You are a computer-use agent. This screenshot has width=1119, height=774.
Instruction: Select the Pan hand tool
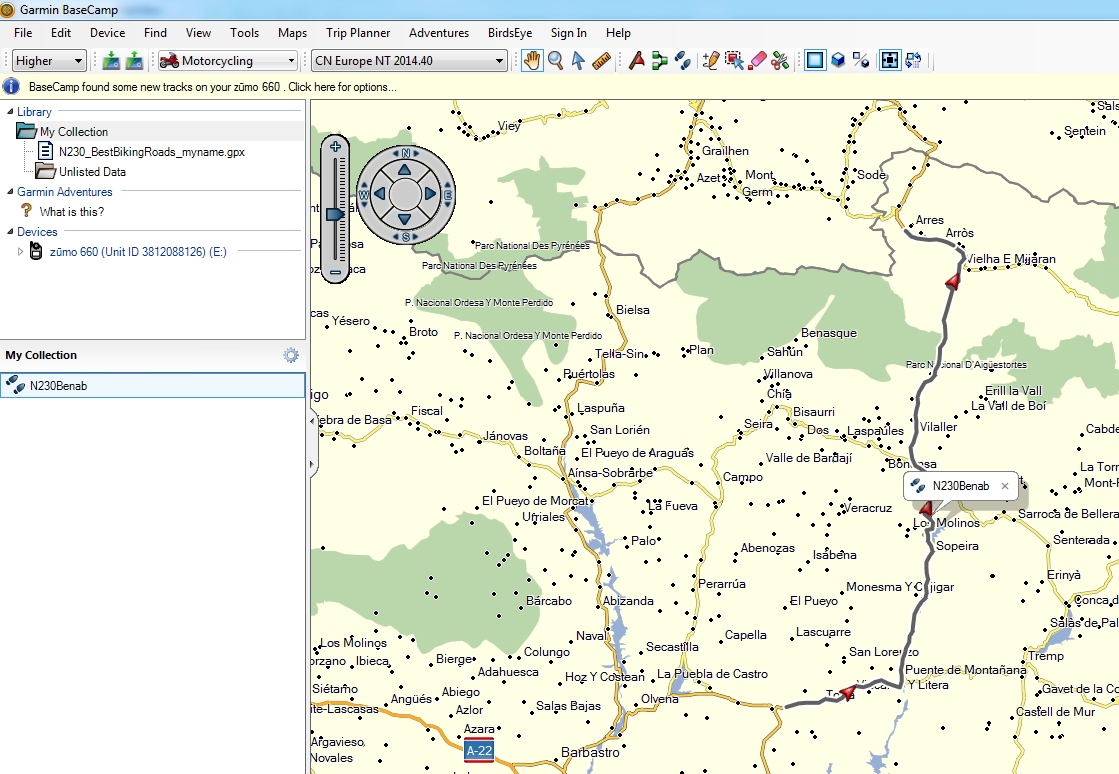[x=532, y=61]
